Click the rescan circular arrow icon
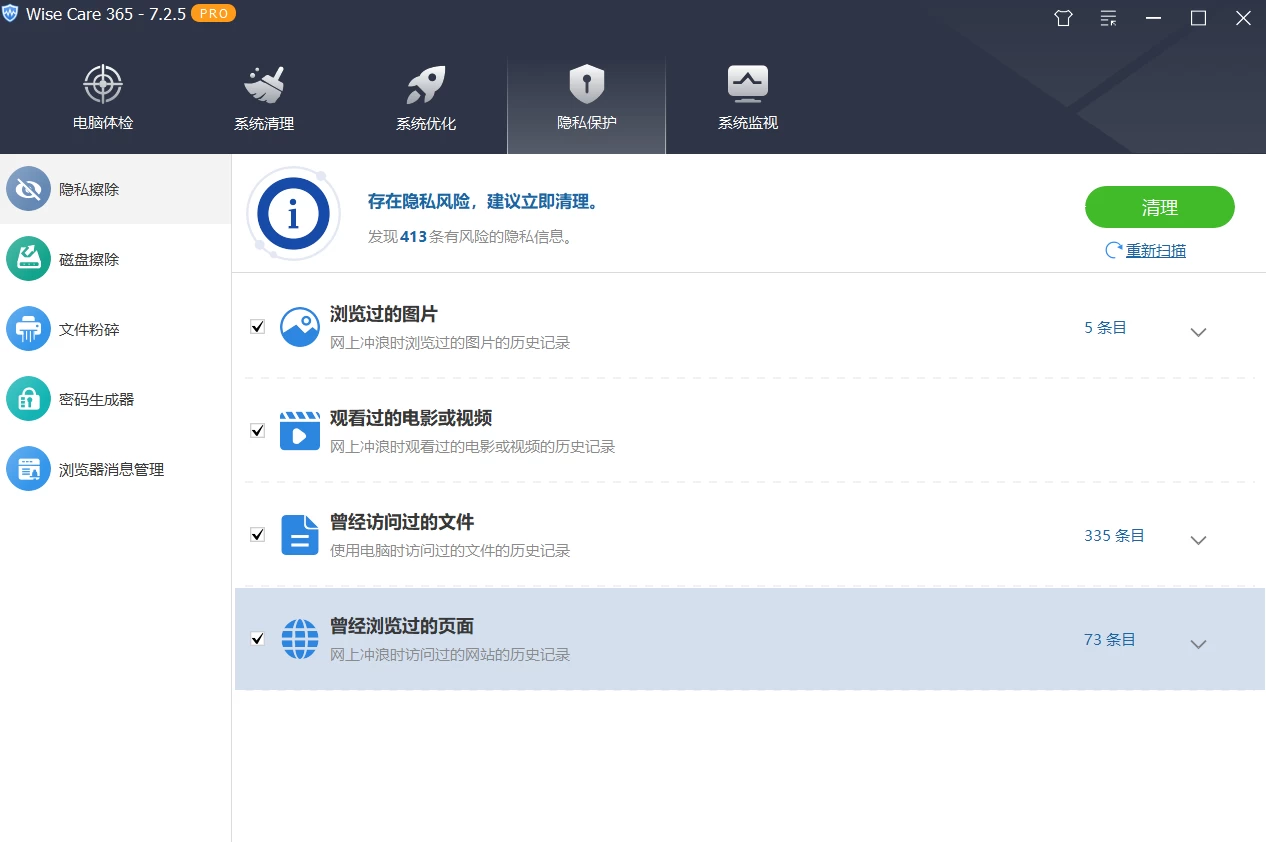The width and height of the screenshot is (1266, 842). (1114, 250)
